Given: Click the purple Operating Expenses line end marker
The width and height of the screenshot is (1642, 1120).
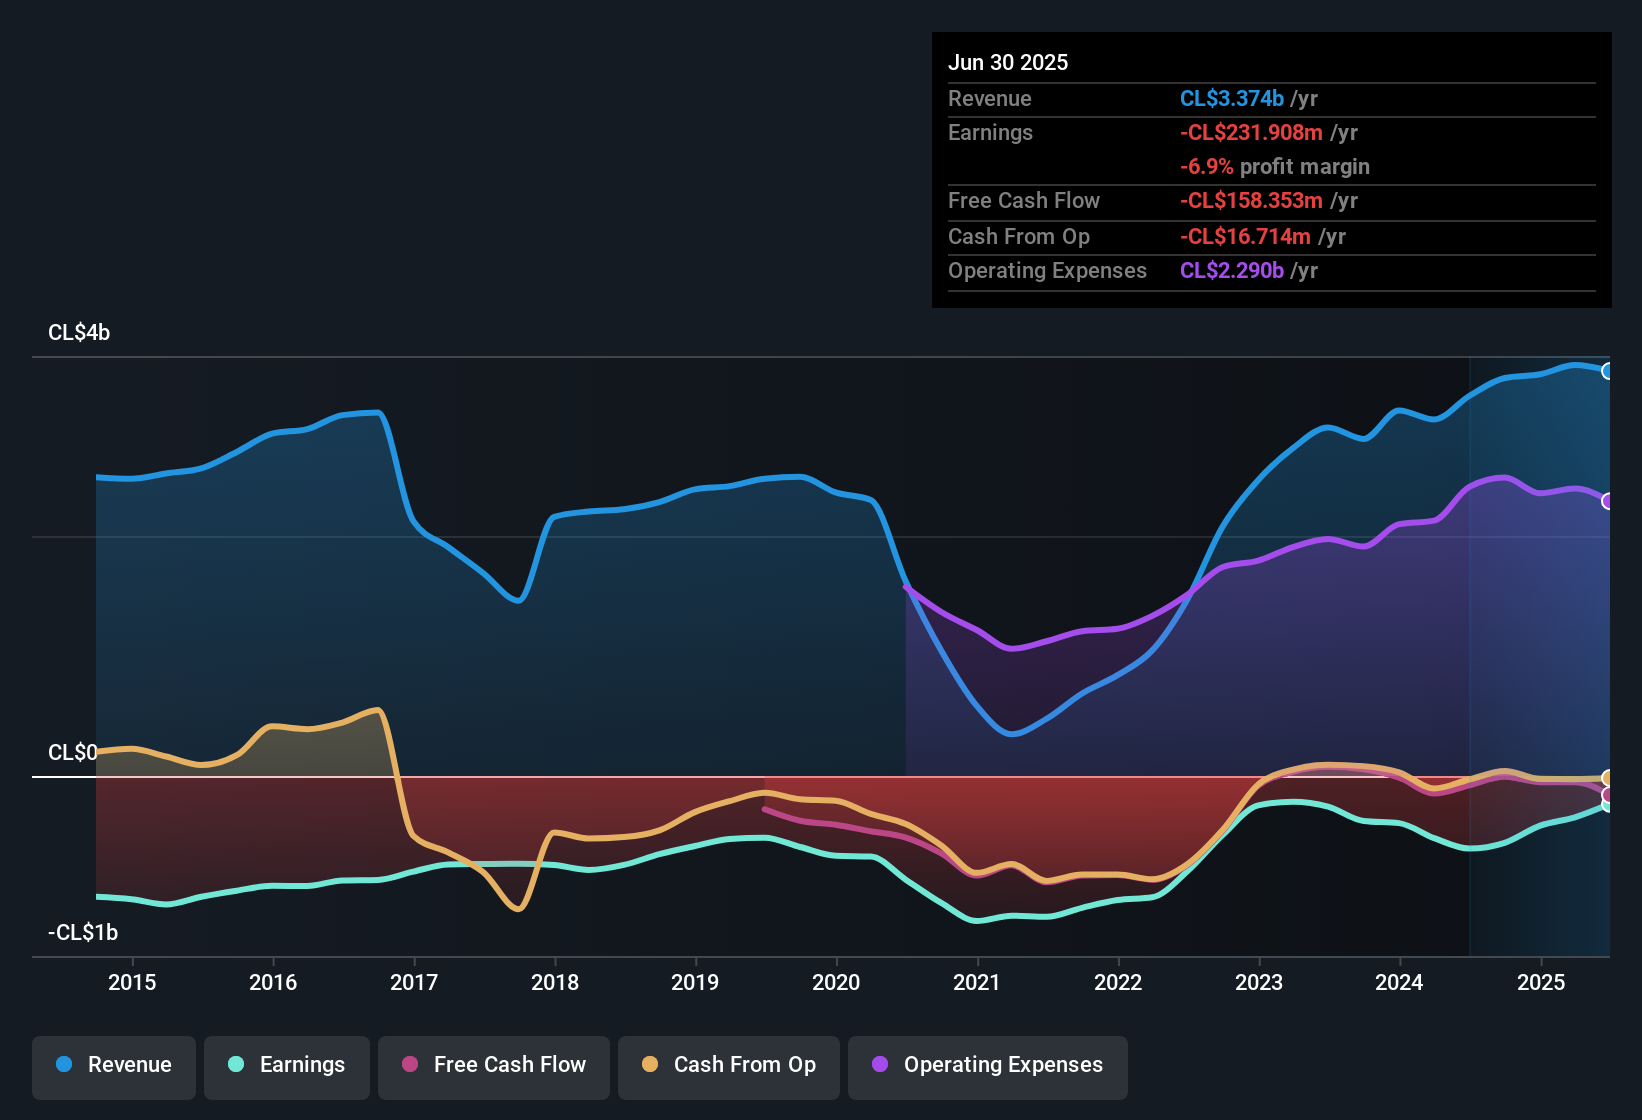Looking at the screenshot, I should point(1607,501).
